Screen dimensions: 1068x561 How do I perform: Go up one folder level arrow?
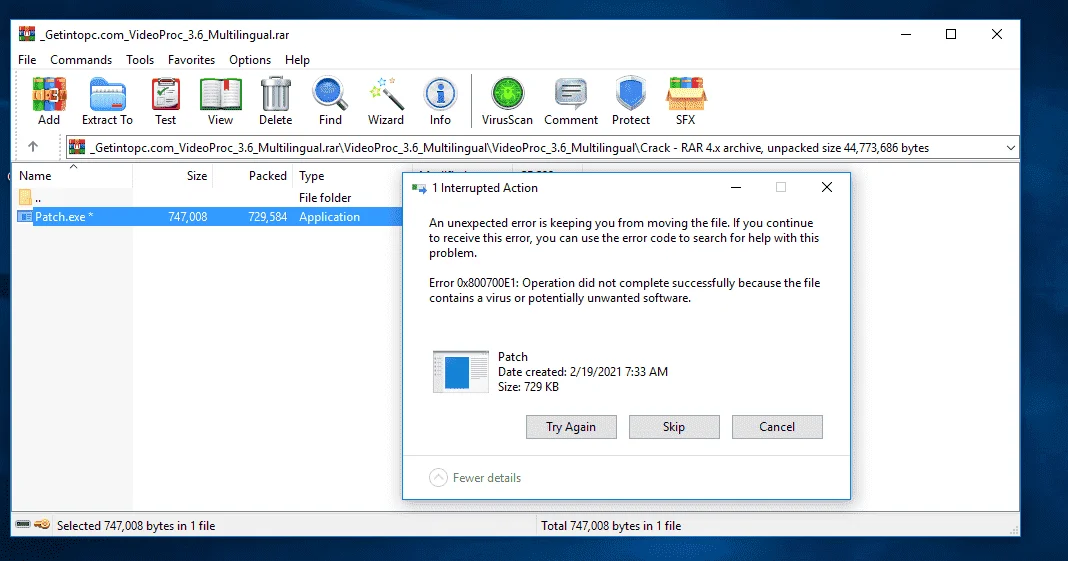pos(33,146)
